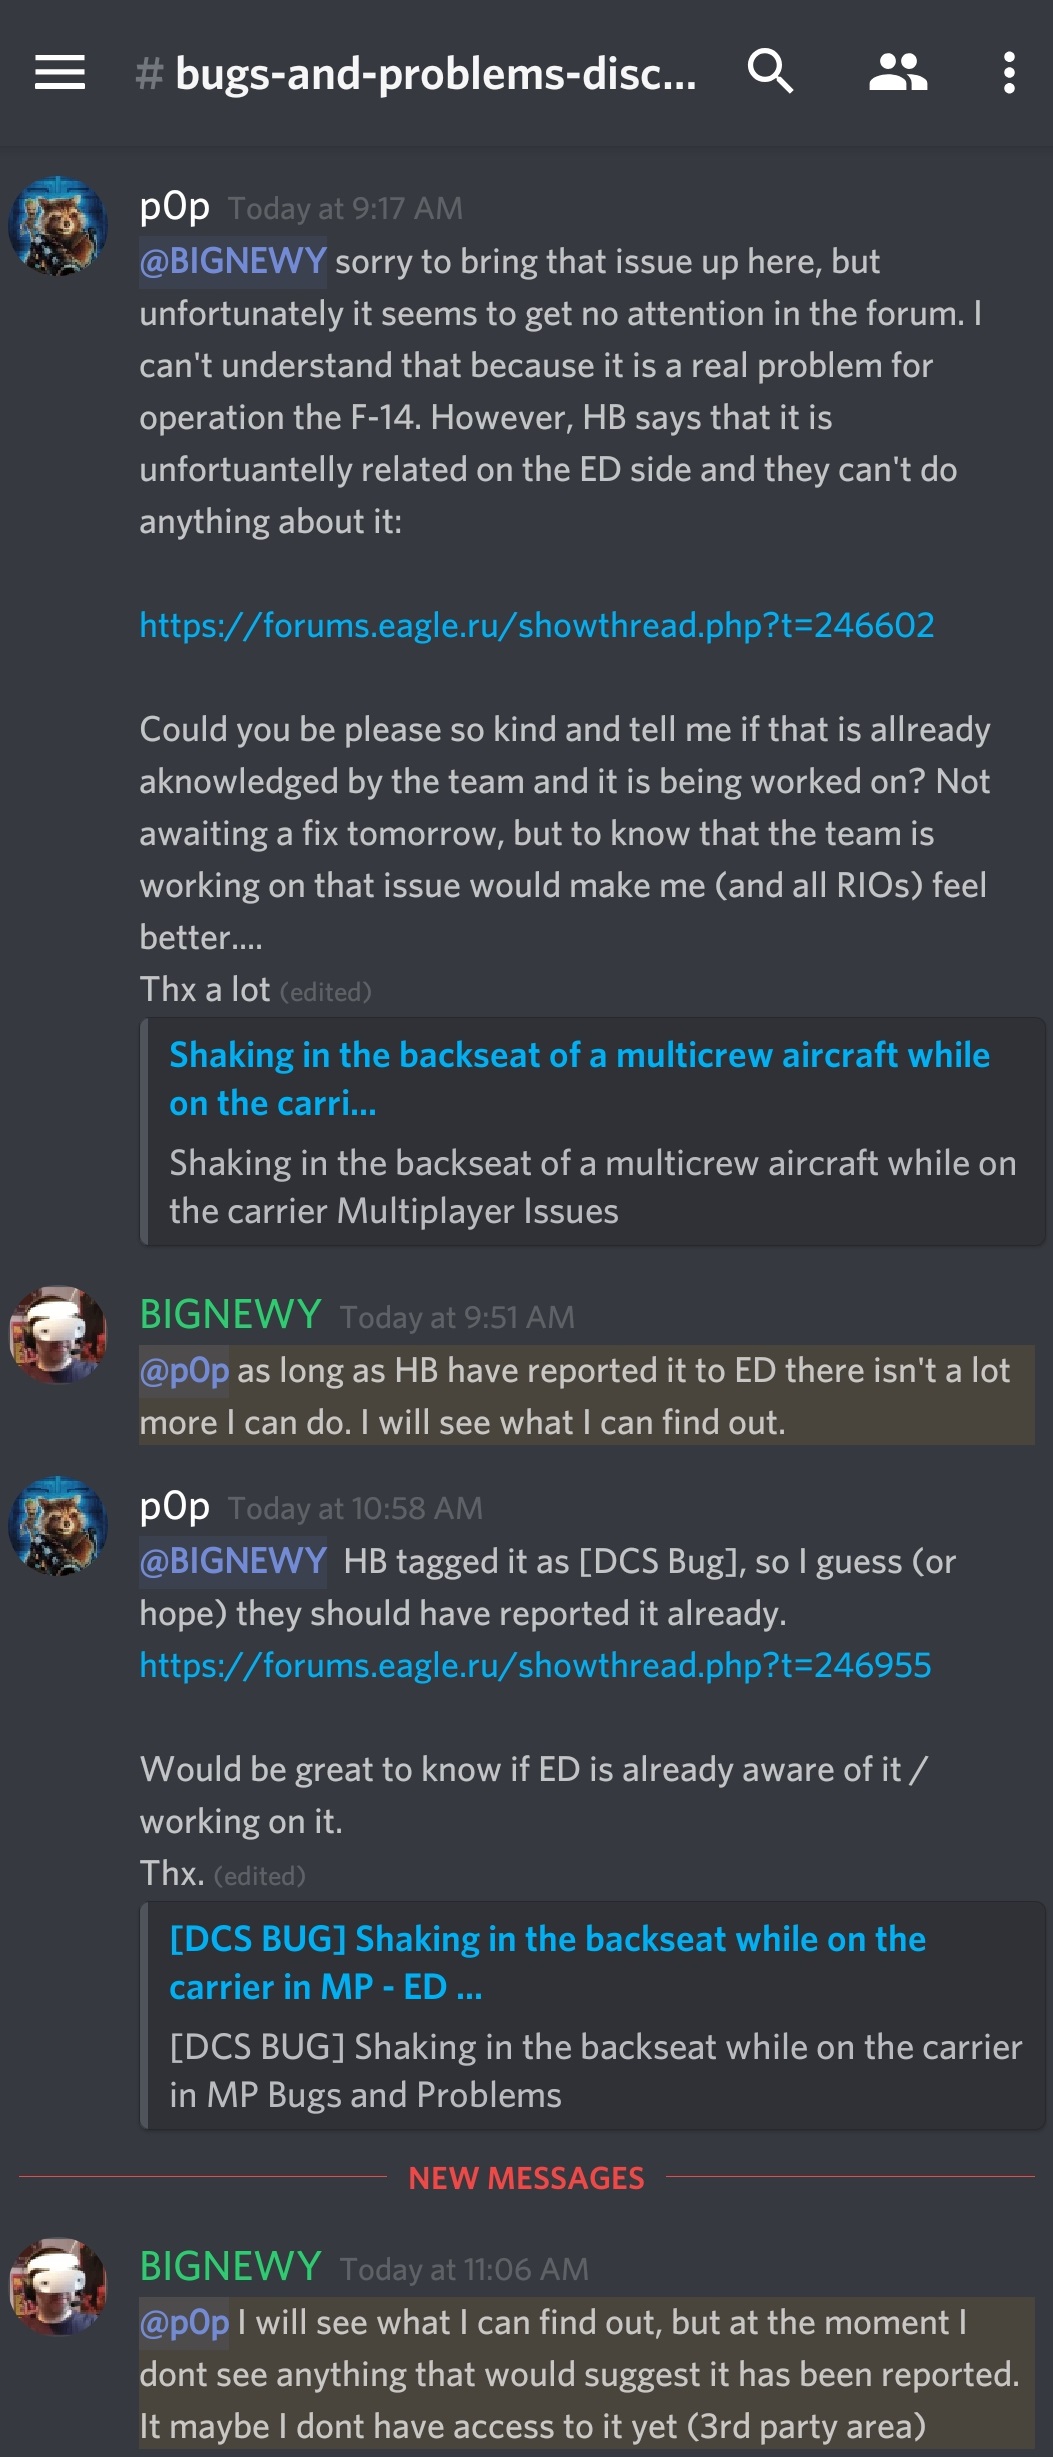Tap @pOp mention in 9:51 AM reply

coord(184,1370)
